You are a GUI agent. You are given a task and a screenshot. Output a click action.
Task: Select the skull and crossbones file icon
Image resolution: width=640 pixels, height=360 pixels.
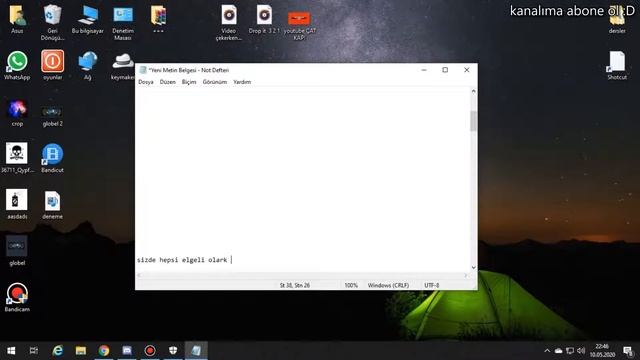[x=17, y=158]
